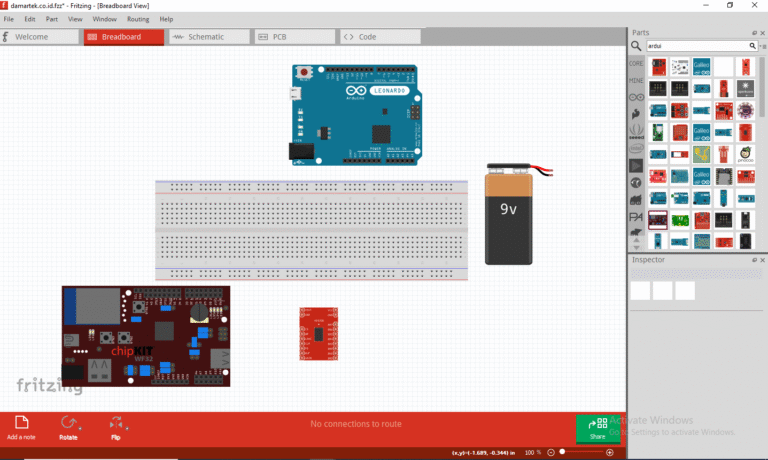Select the Spark Core star part thumbnail

(x=745, y=89)
